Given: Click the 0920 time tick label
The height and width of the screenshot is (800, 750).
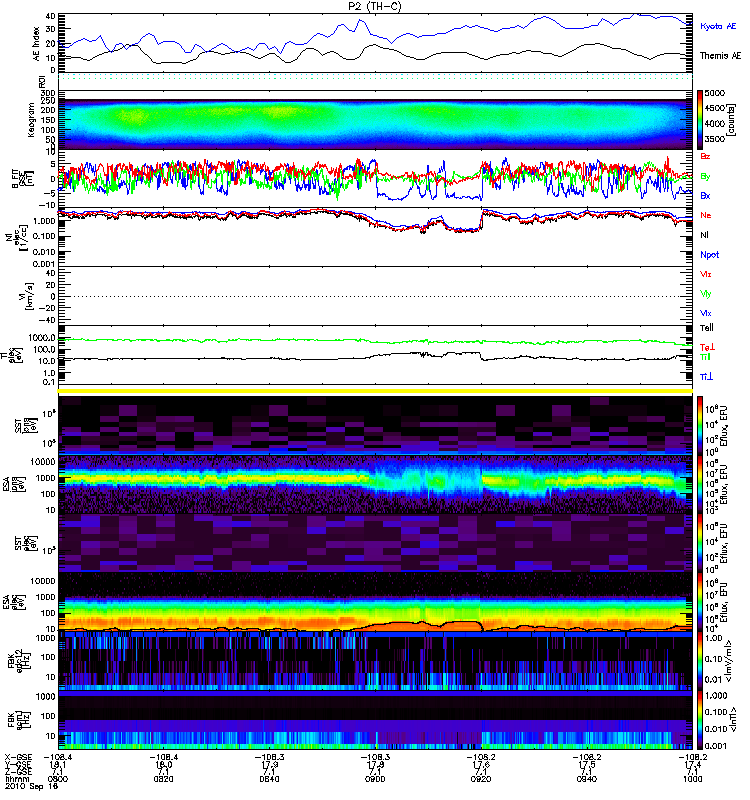Looking at the screenshot, I should pos(481,779).
